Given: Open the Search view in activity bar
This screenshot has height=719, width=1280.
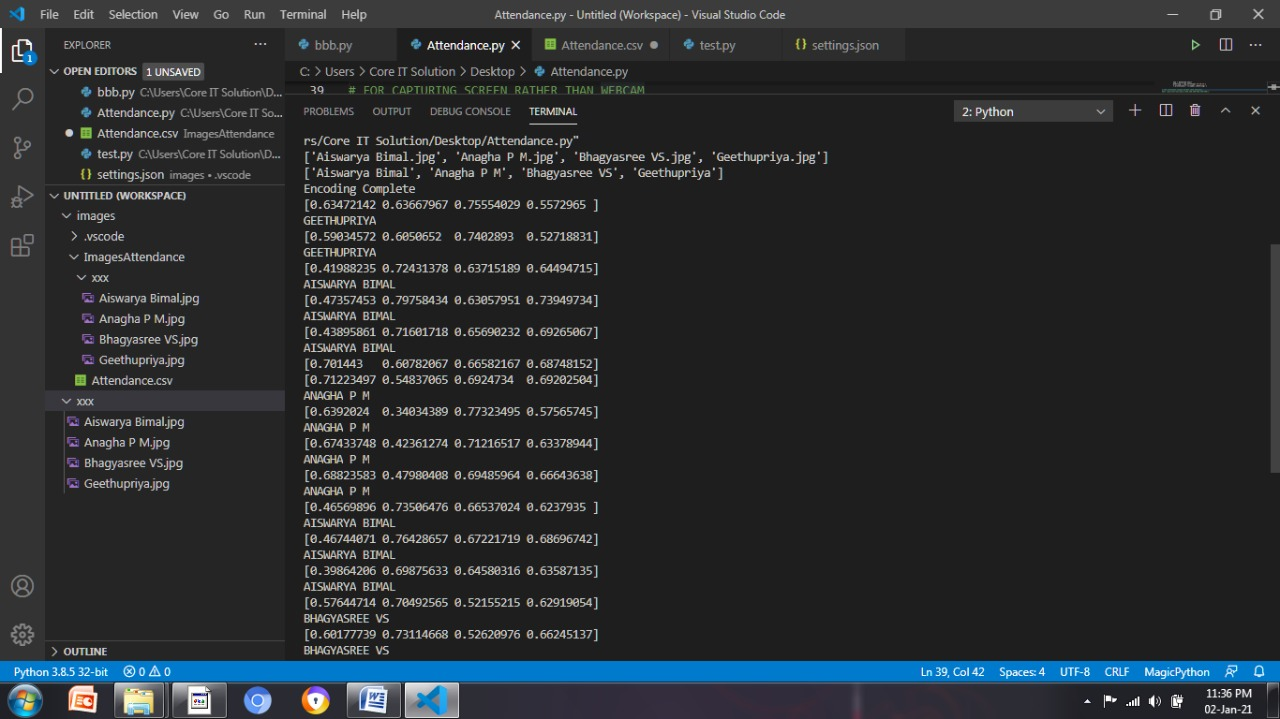Looking at the screenshot, I should click(22, 99).
